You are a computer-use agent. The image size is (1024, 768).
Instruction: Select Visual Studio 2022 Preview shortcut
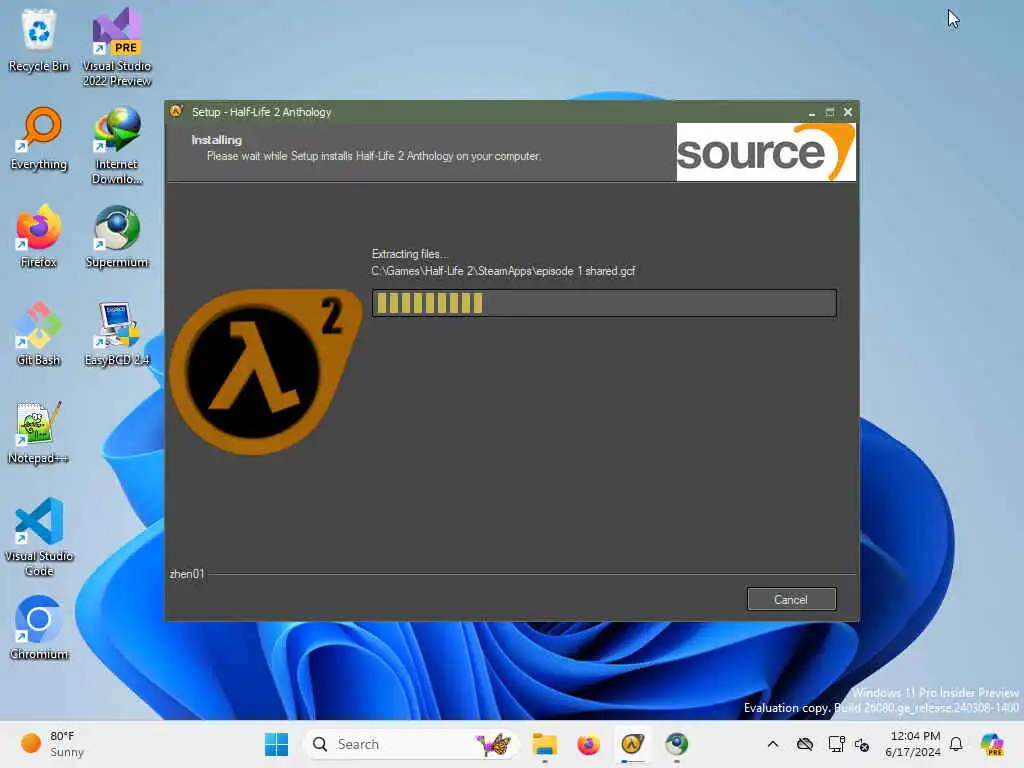(117, 47)
